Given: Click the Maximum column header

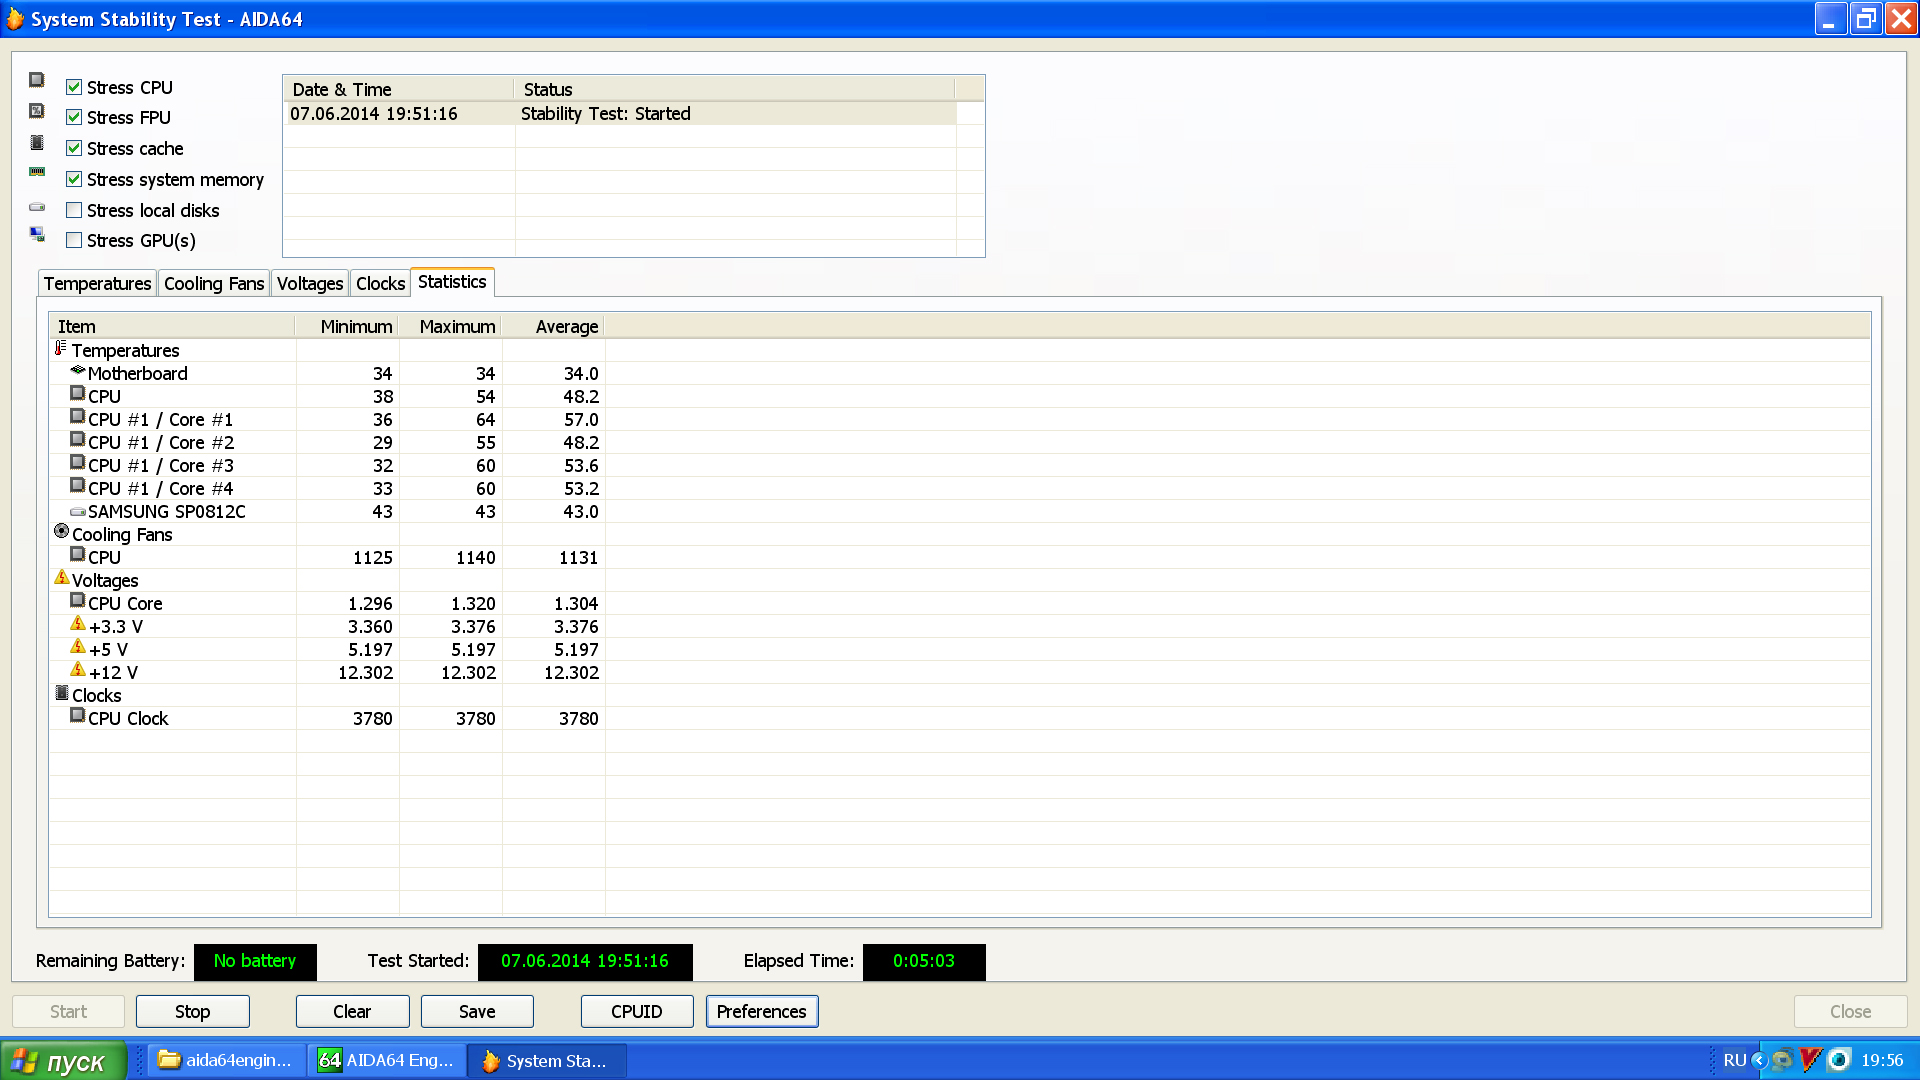Looking at the screenshot, I should 456,327.
